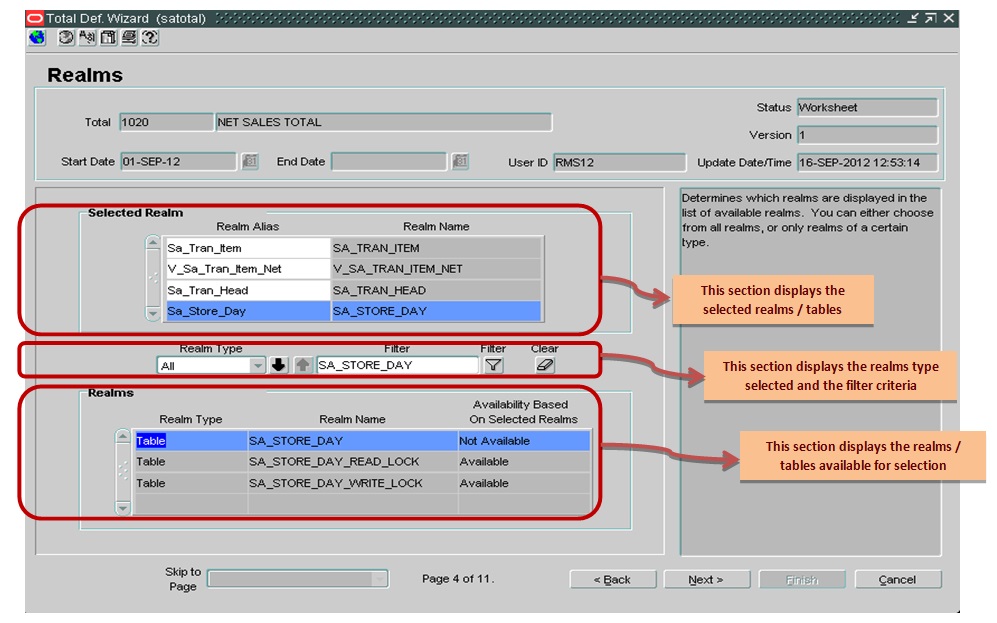Click the Back button
Image resolution: width=997 pixels, height=623 pixels.
[x=614, y=579]
